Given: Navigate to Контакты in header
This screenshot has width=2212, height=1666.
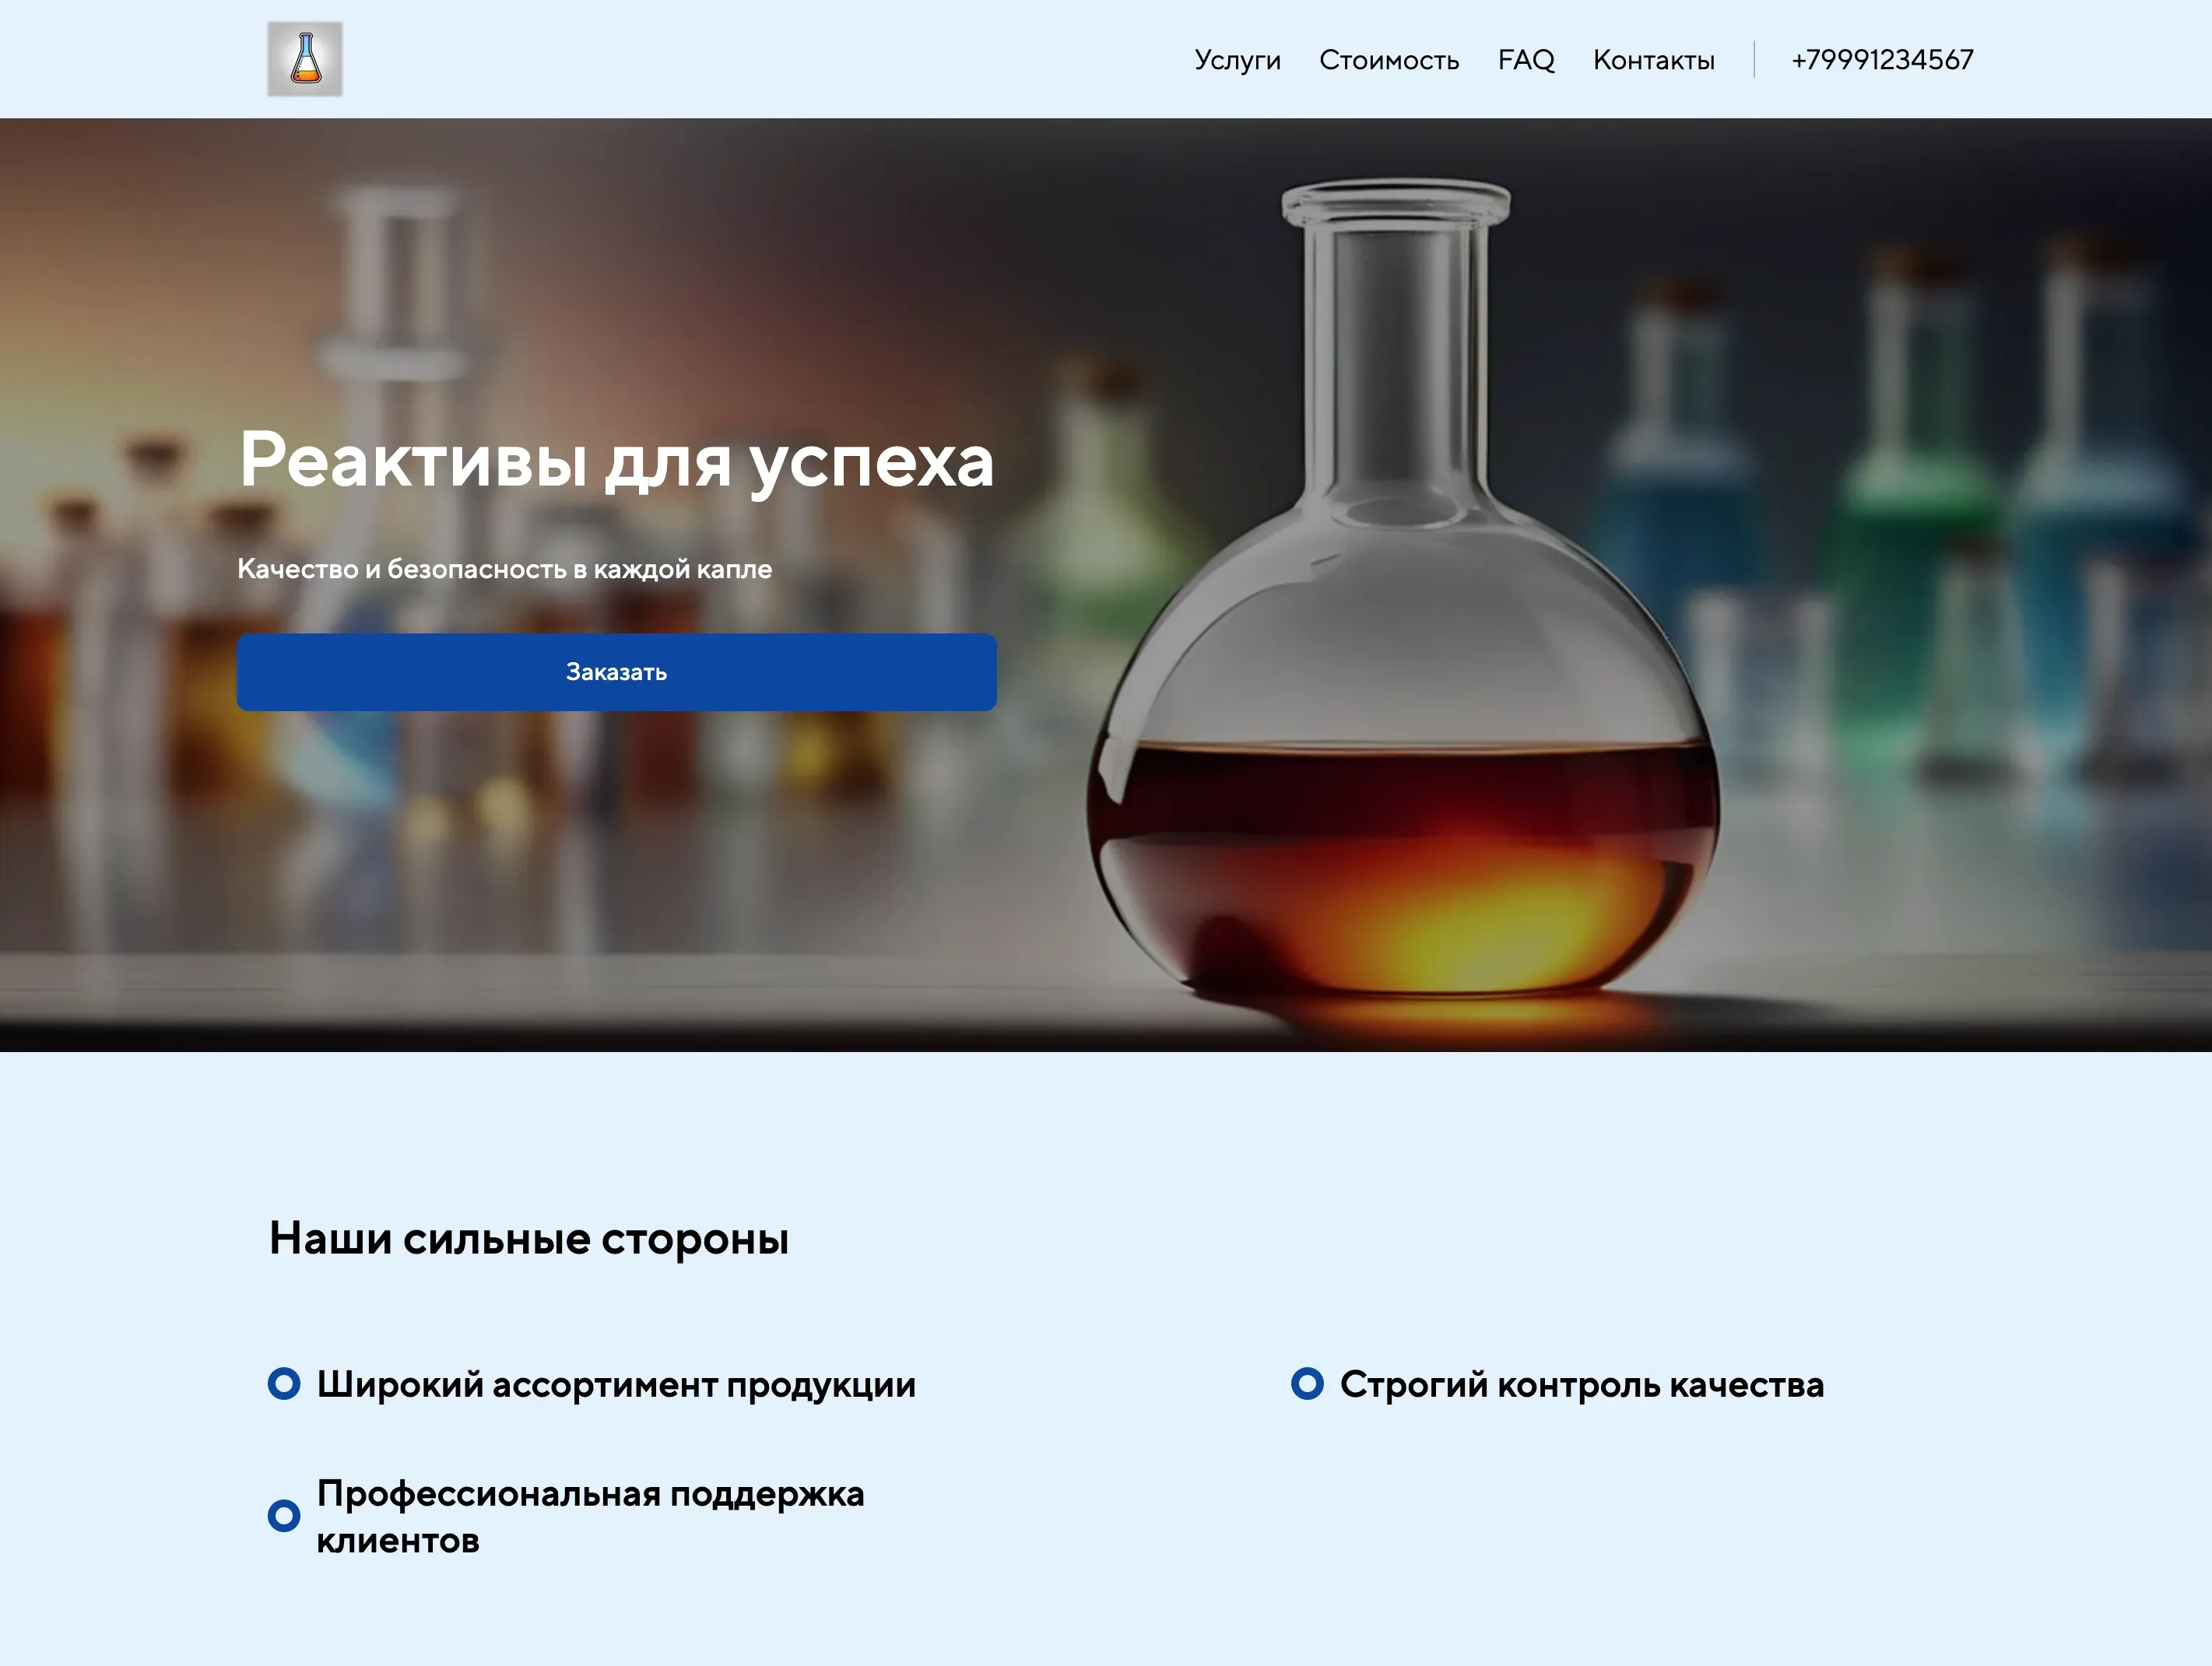Looking at the screenshot, I should click(x=1653, y=60).
